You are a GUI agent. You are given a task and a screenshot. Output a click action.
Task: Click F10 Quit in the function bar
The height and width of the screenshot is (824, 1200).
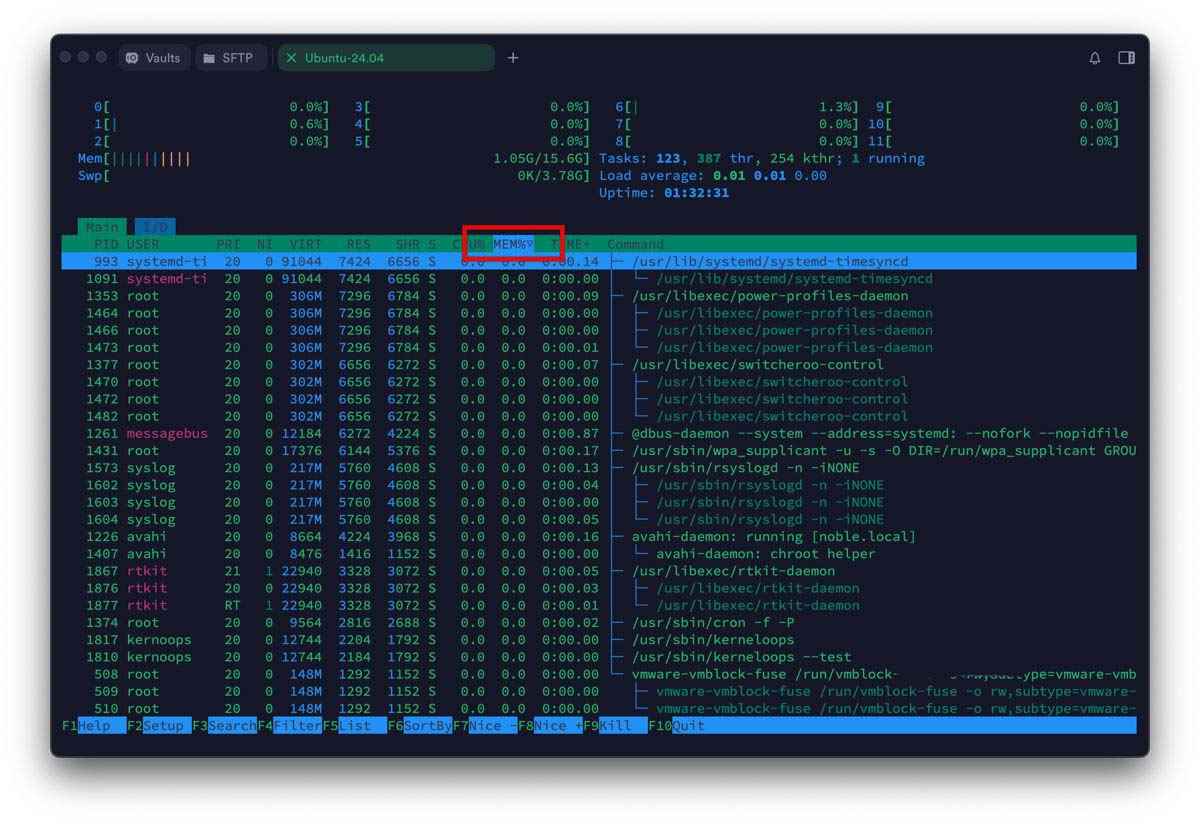[677, 725]
